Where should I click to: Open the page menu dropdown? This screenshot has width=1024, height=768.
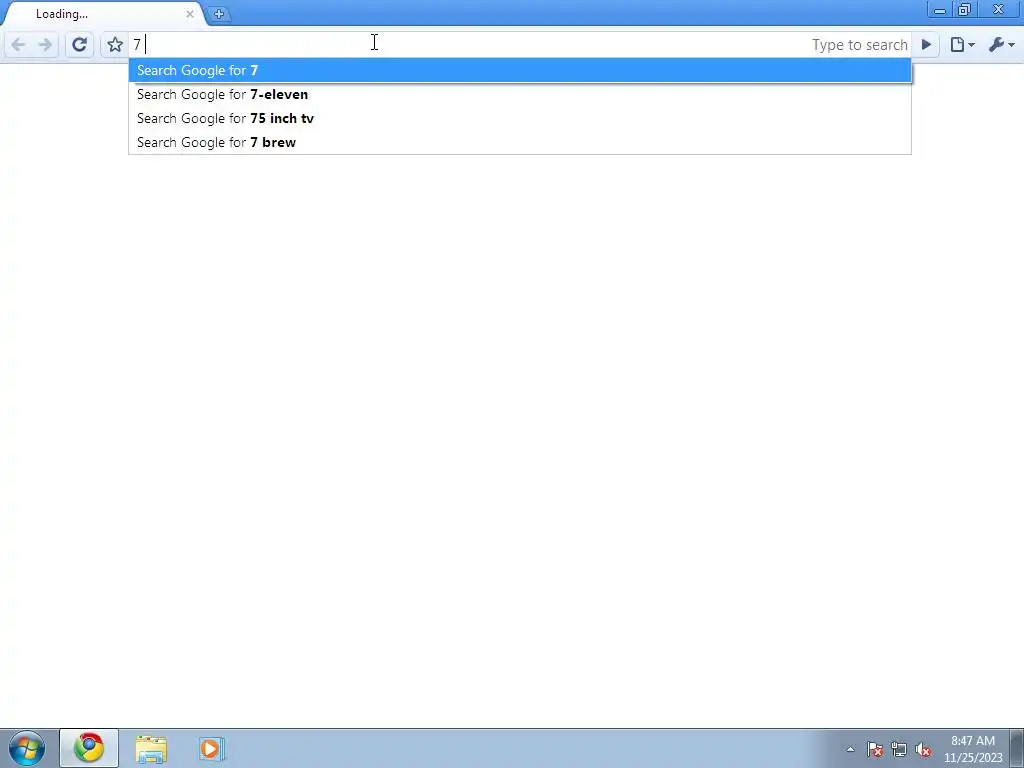click(962, 44)
